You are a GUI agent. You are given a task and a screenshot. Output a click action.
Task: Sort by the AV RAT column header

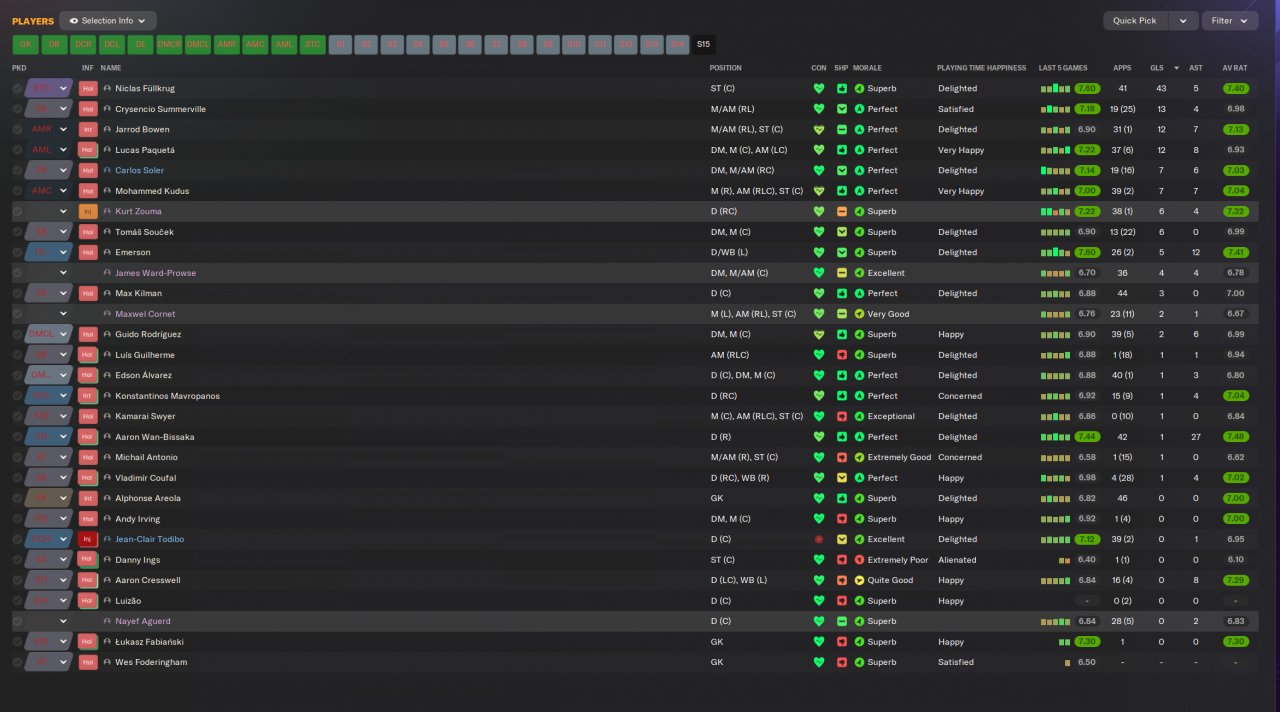point(1235,68)
